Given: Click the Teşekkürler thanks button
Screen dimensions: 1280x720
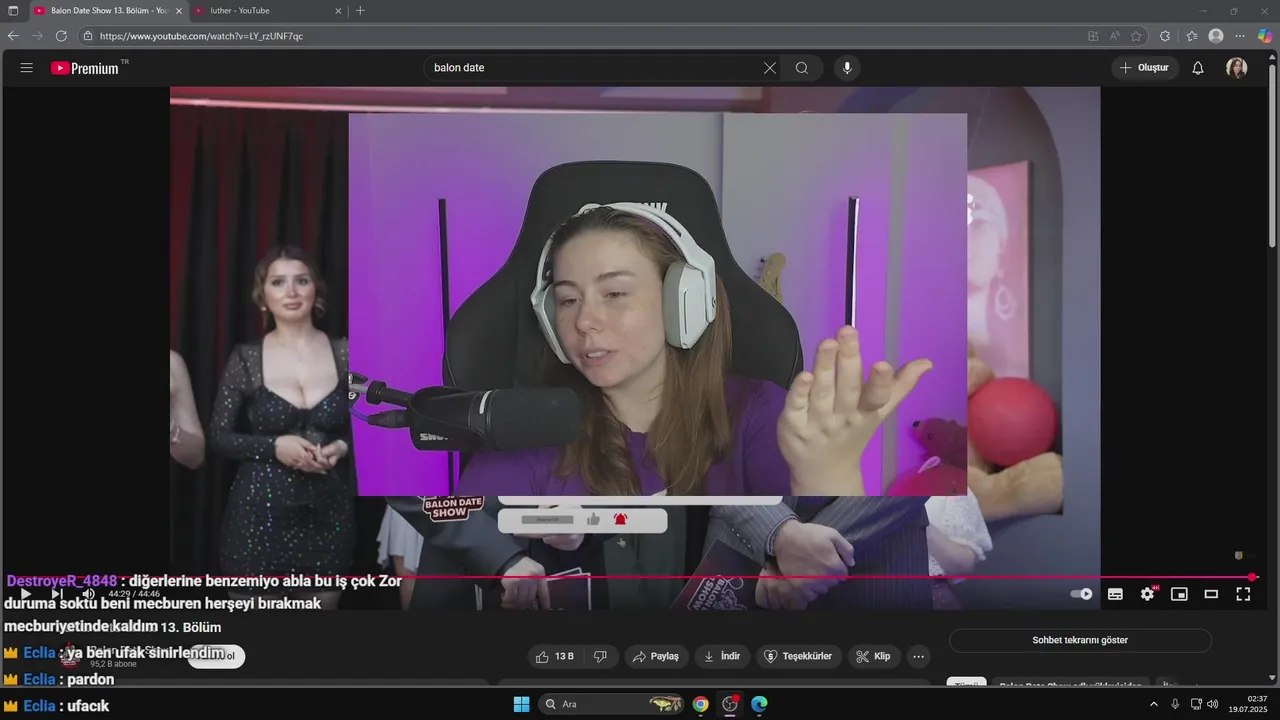Looking at the screenshot, I should pyautogui.click(x=798, y=656).
